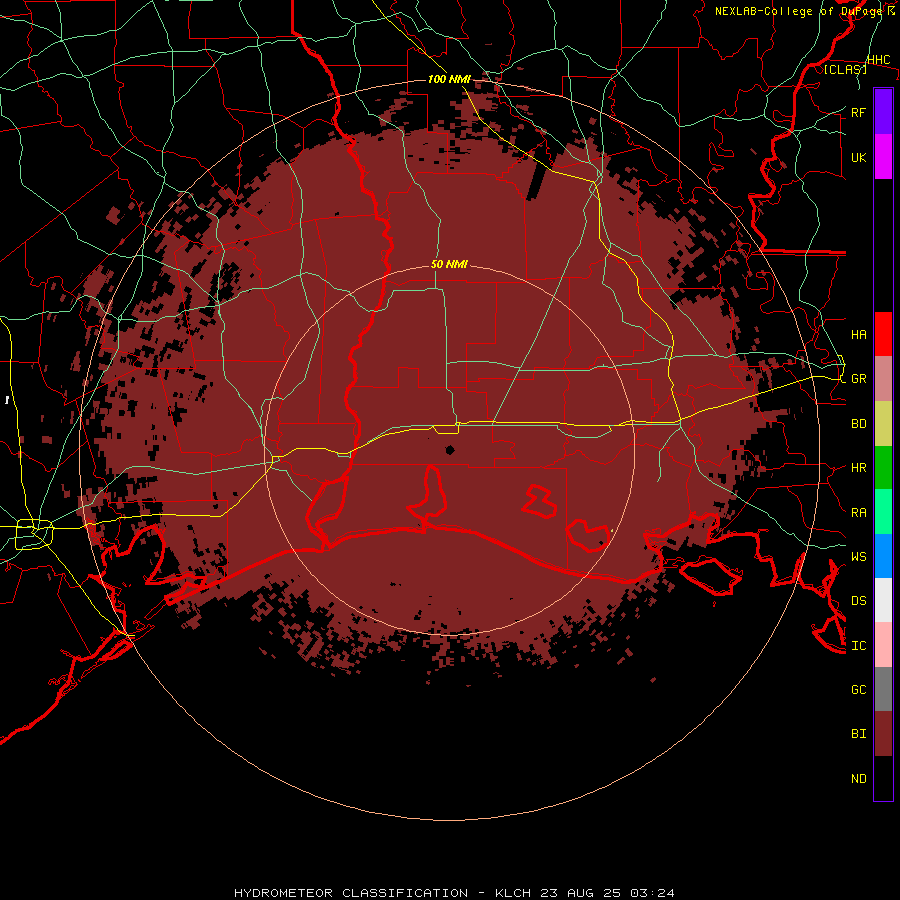Click the RA light green legend swatch
The width and height of the screenshot is (900, 900).
click(x=883, y=512)
